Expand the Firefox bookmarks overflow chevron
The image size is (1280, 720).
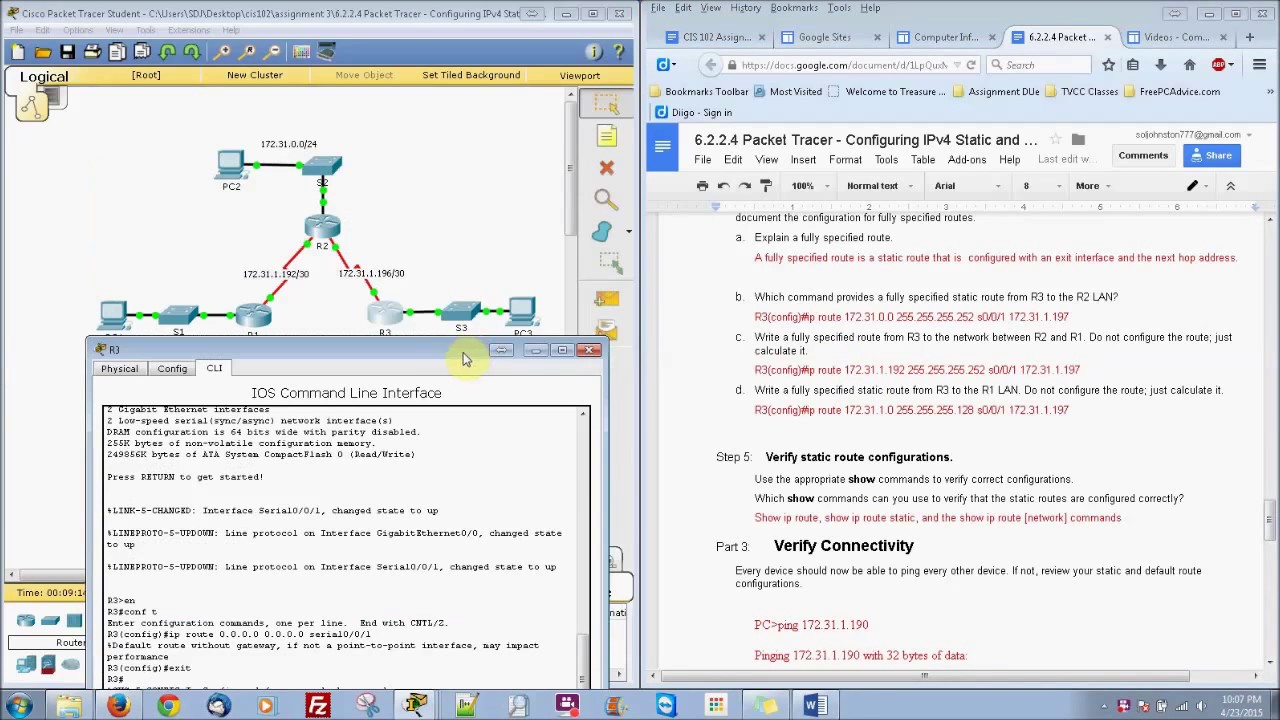coord(1270,91)
